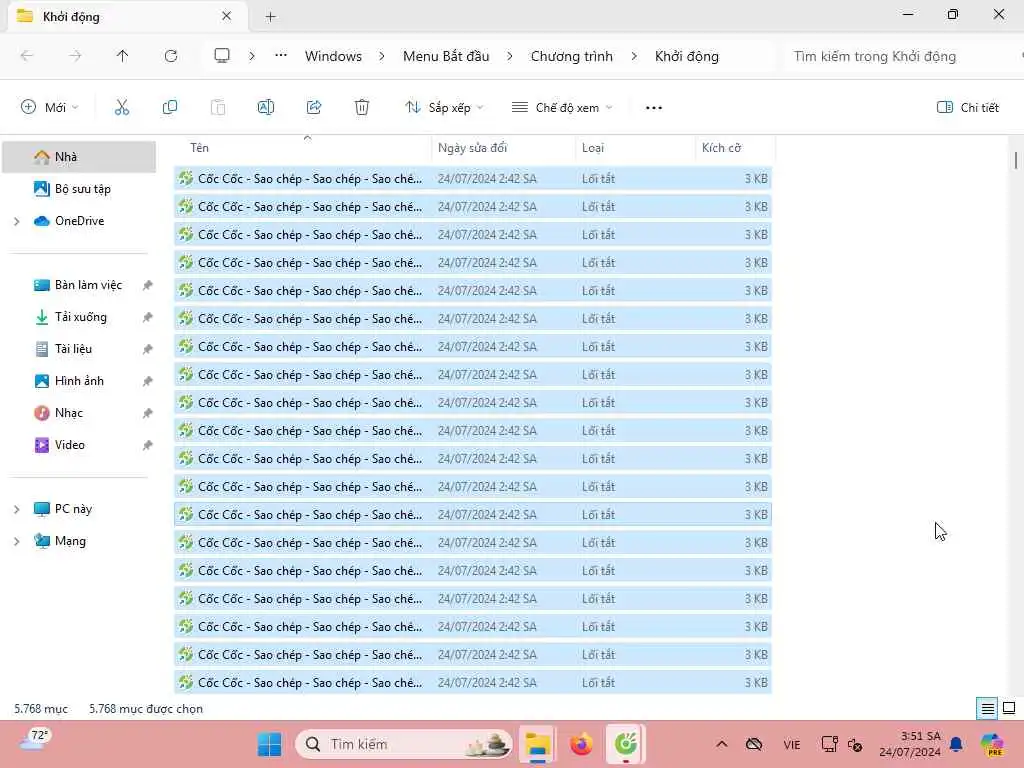This screenshot has height=768, width=1024.
Task: Navigate to Windows breadcrumb
Action: point(333,56)
